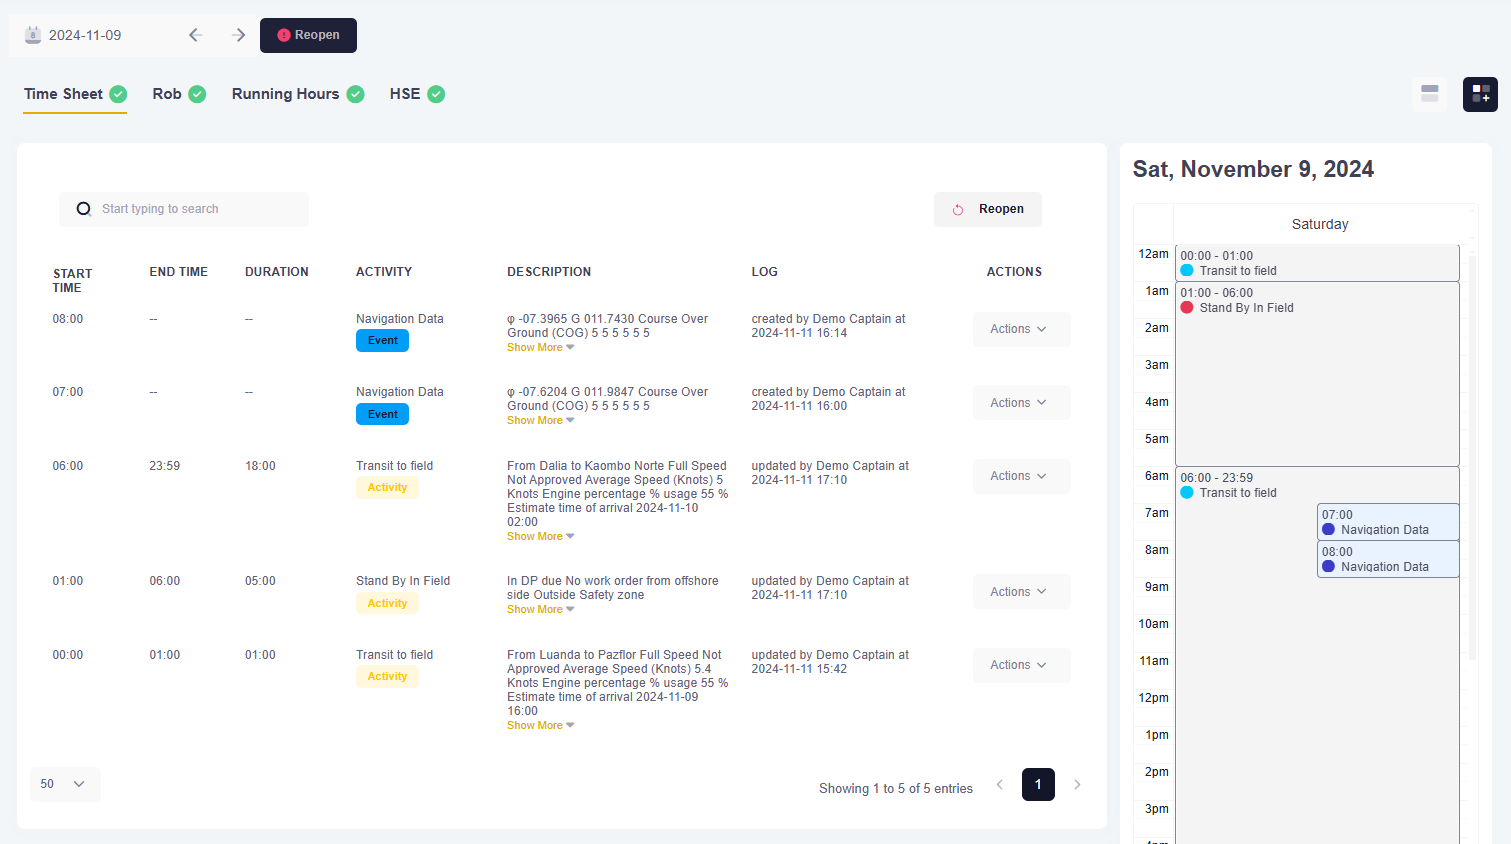Click the search magnifier icon
Screen dimensions: 1511x844
(x=84, y=209)
